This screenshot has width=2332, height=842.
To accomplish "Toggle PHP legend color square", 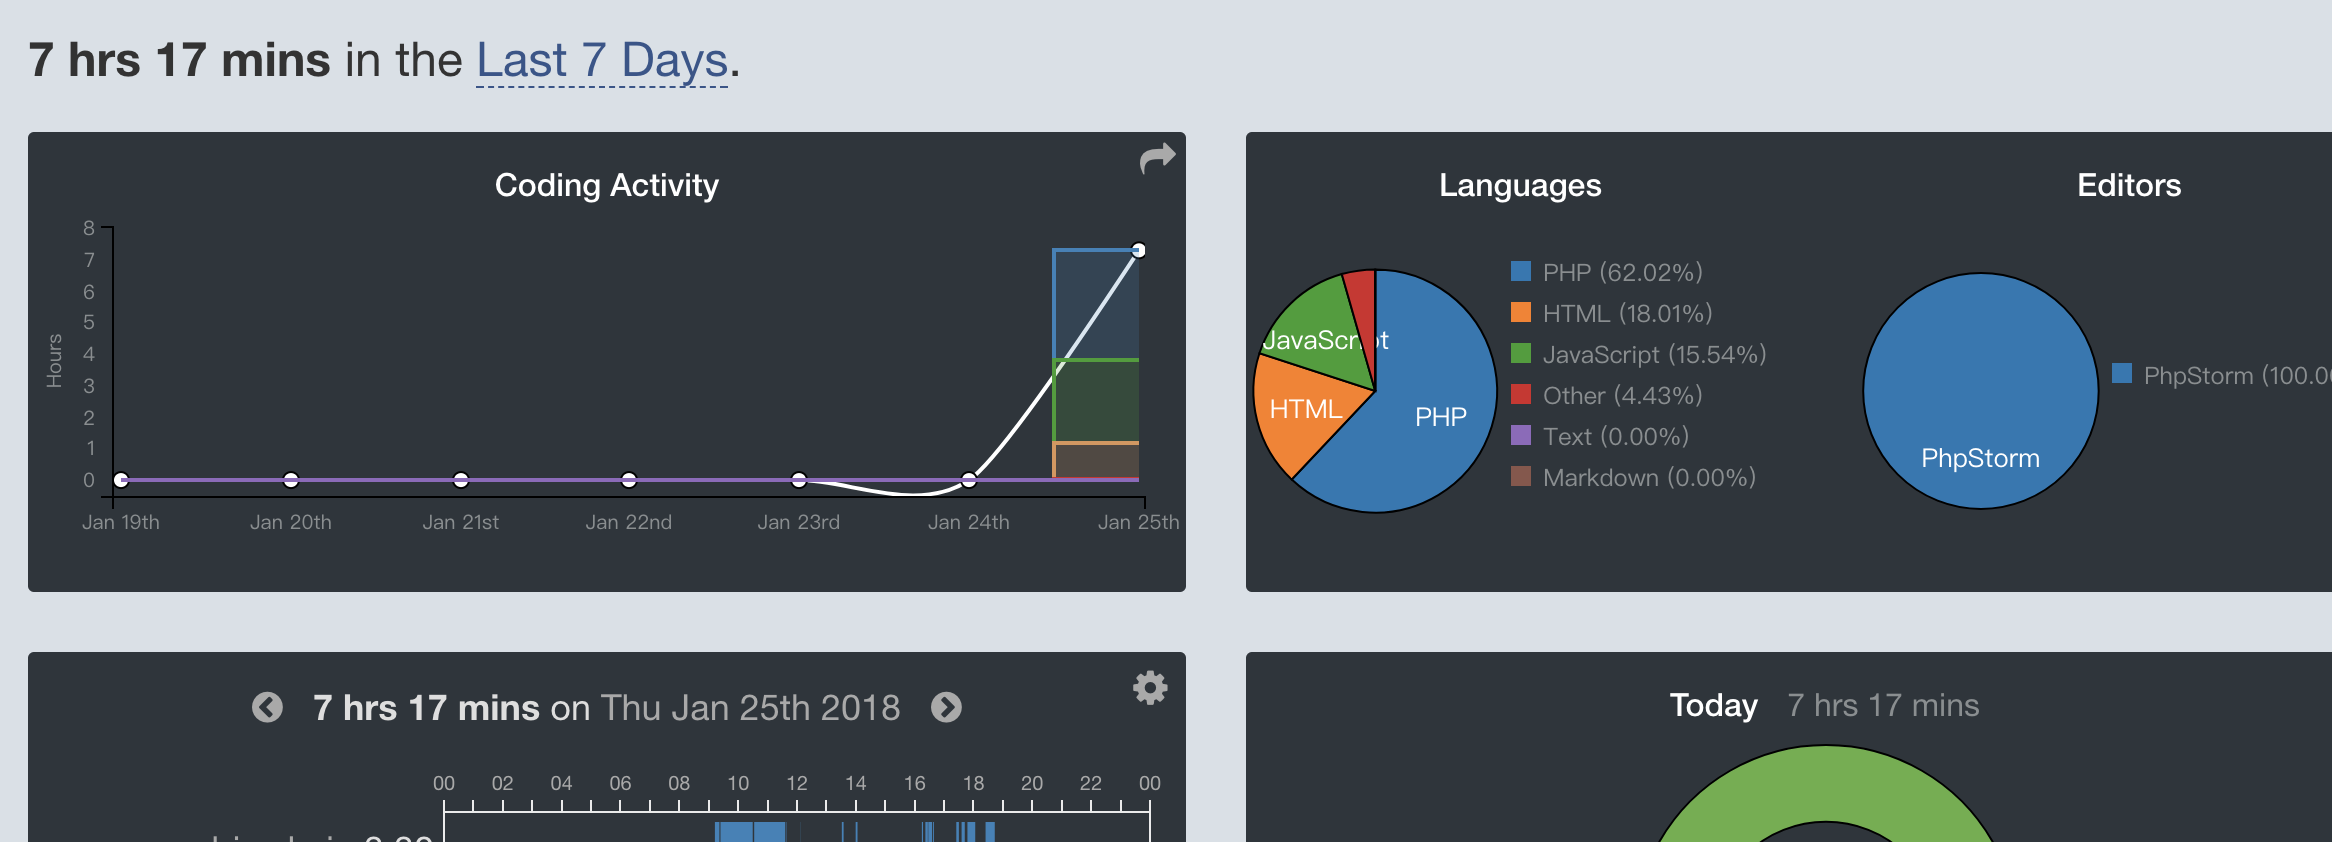I will click(x=1521, y=272).
